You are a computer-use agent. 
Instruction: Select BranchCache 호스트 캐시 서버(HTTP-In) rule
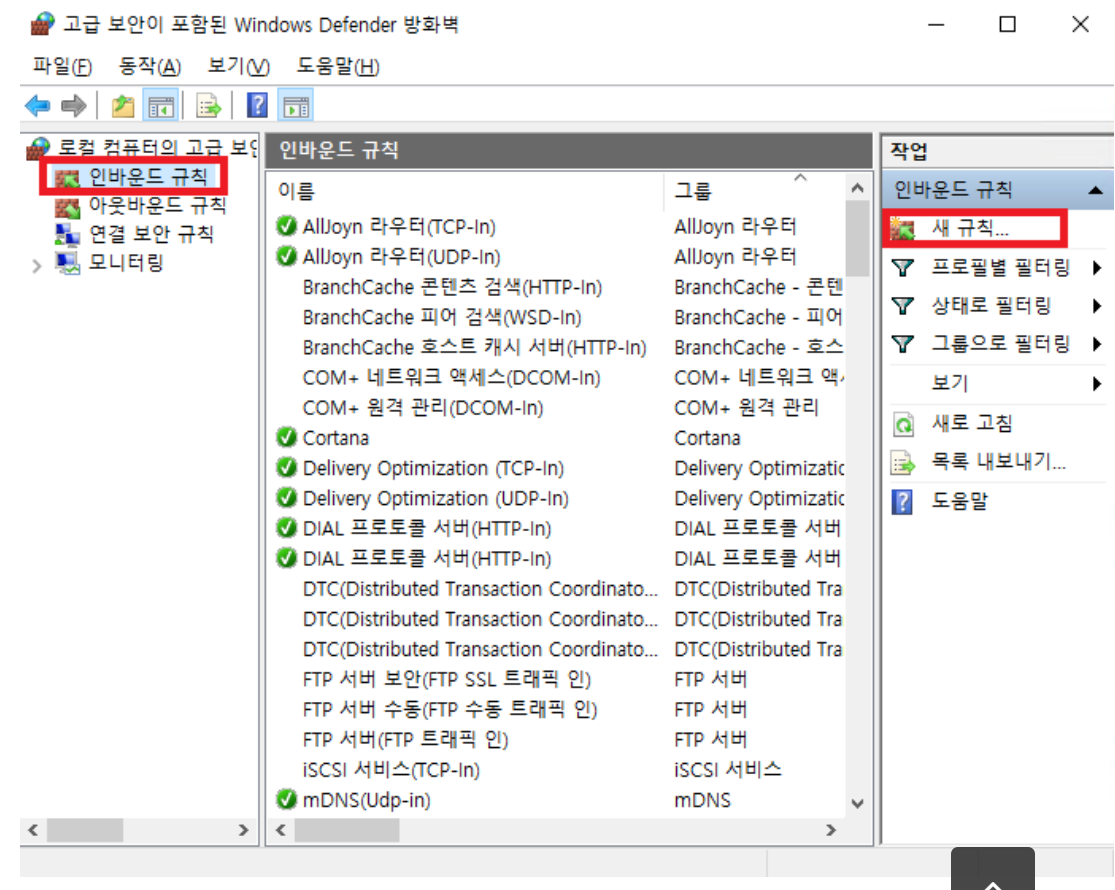click(x=474, y=347)
